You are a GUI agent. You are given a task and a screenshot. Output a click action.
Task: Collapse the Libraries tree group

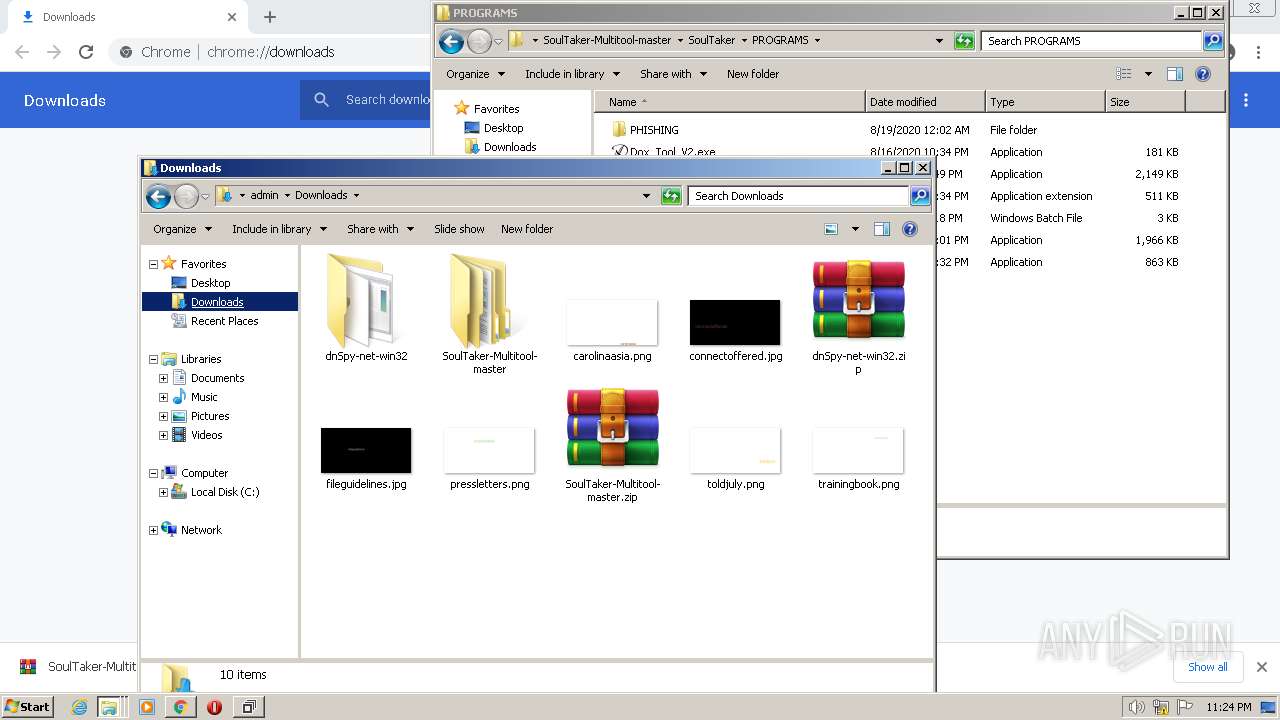pos(153,359)
